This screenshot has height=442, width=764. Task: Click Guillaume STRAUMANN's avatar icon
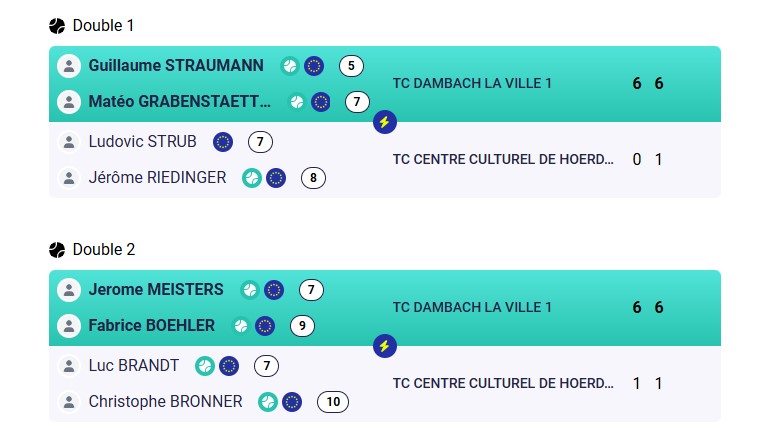coord(69,66)
